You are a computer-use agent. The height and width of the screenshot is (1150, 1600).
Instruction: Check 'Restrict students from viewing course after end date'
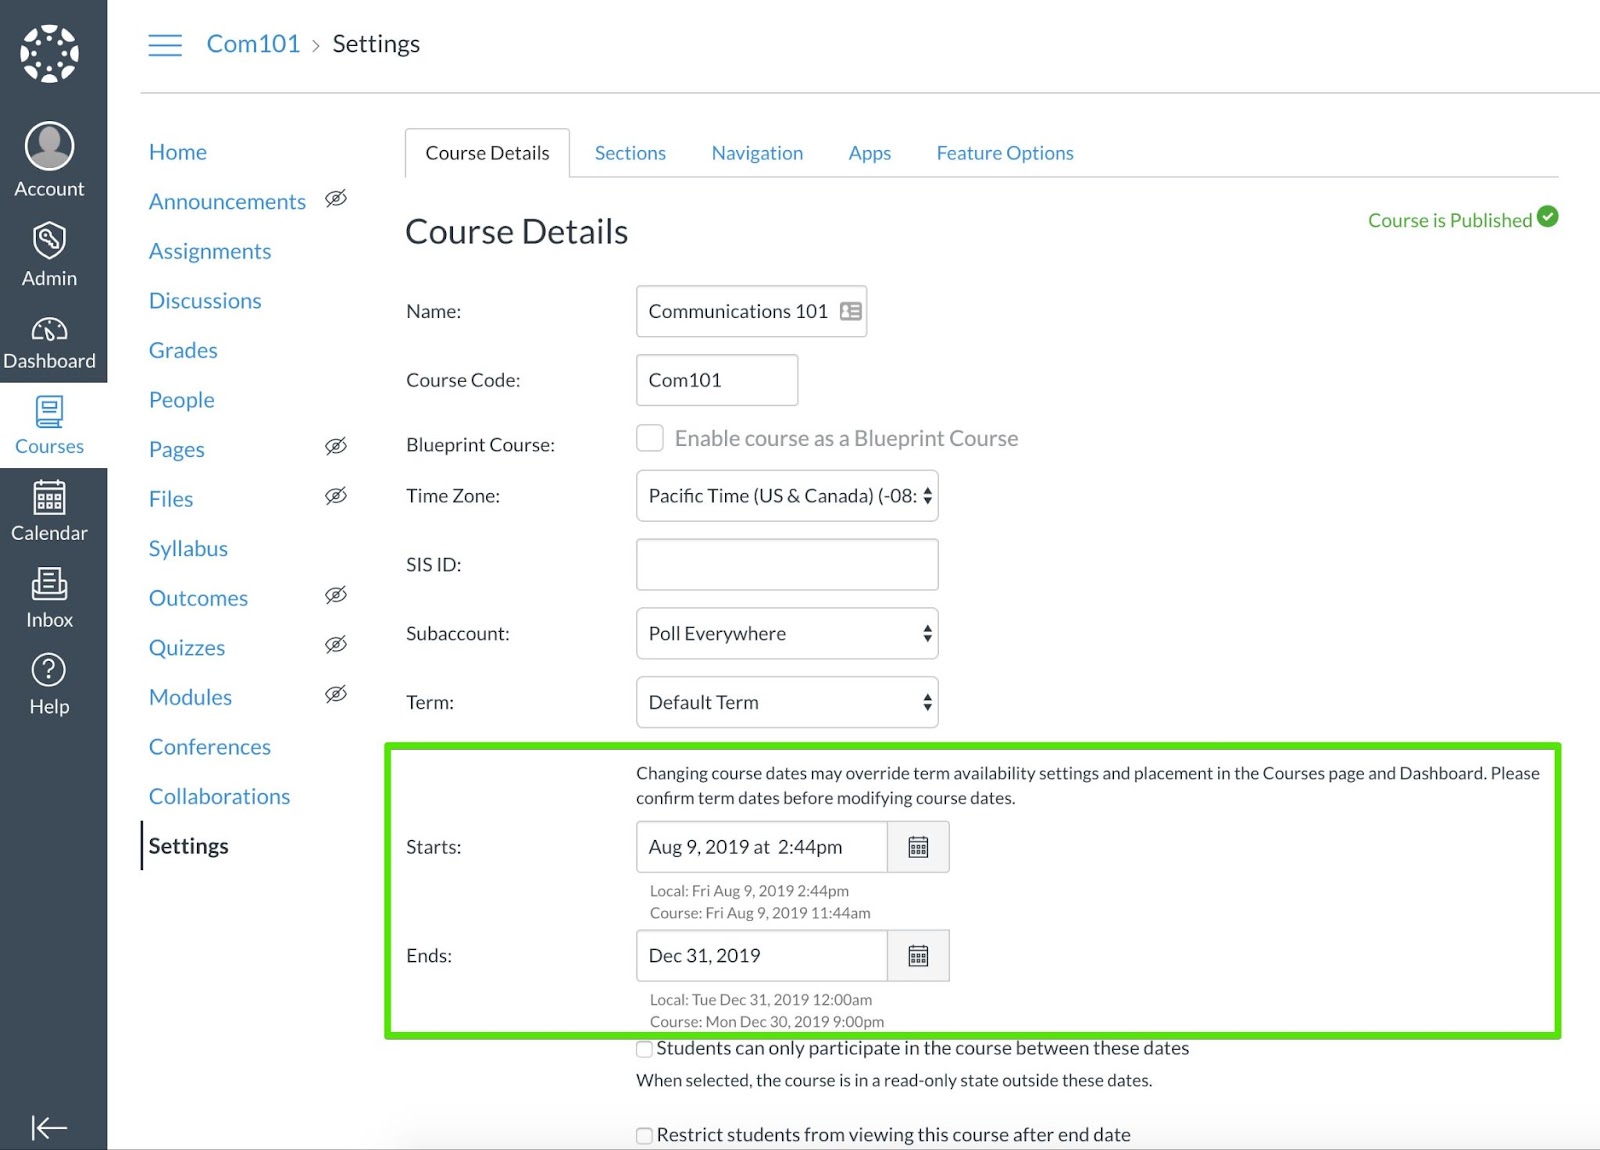pyautogui.click(x=644, y=1135)
